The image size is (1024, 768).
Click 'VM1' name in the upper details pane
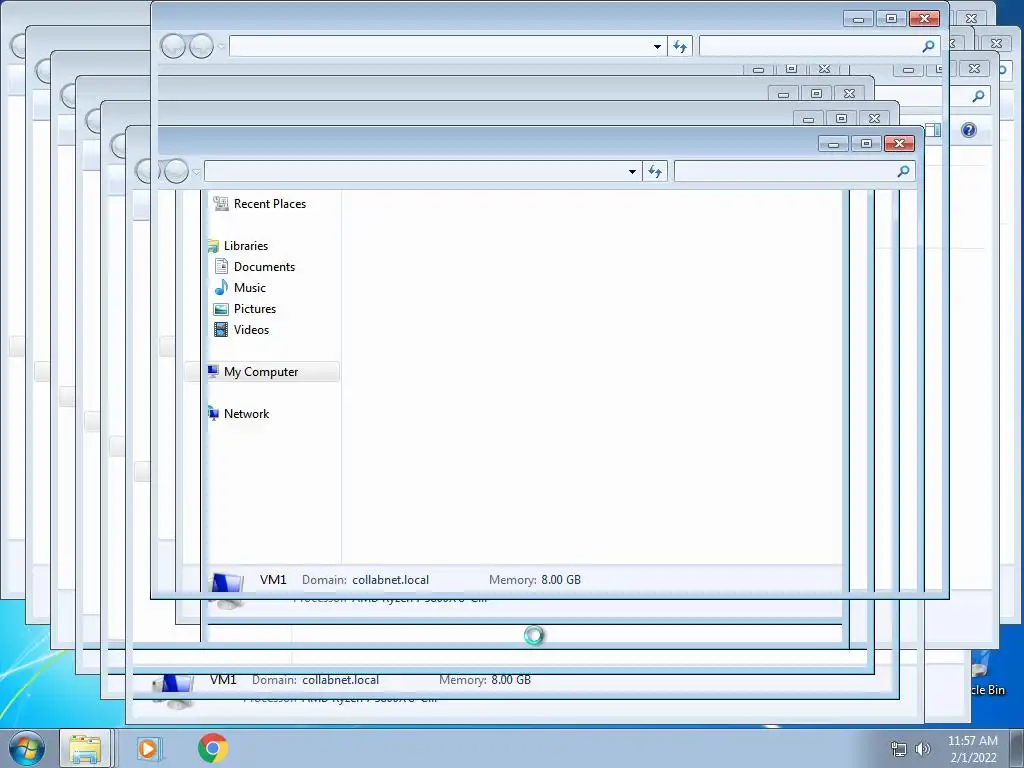(x=273, y=580)
